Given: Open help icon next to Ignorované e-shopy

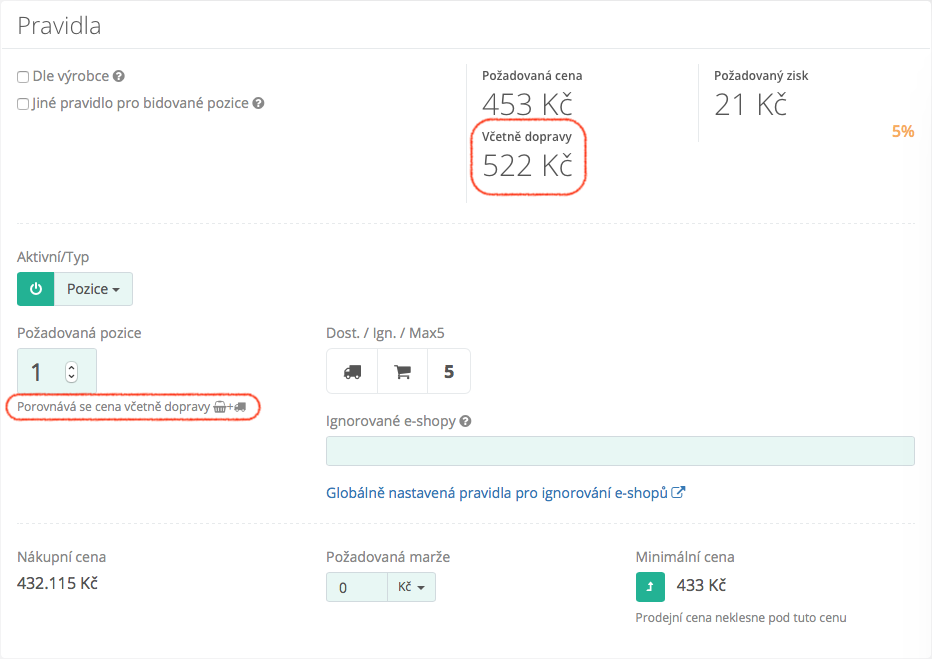Looking at the screenshot, I should (x=466, y=421).
